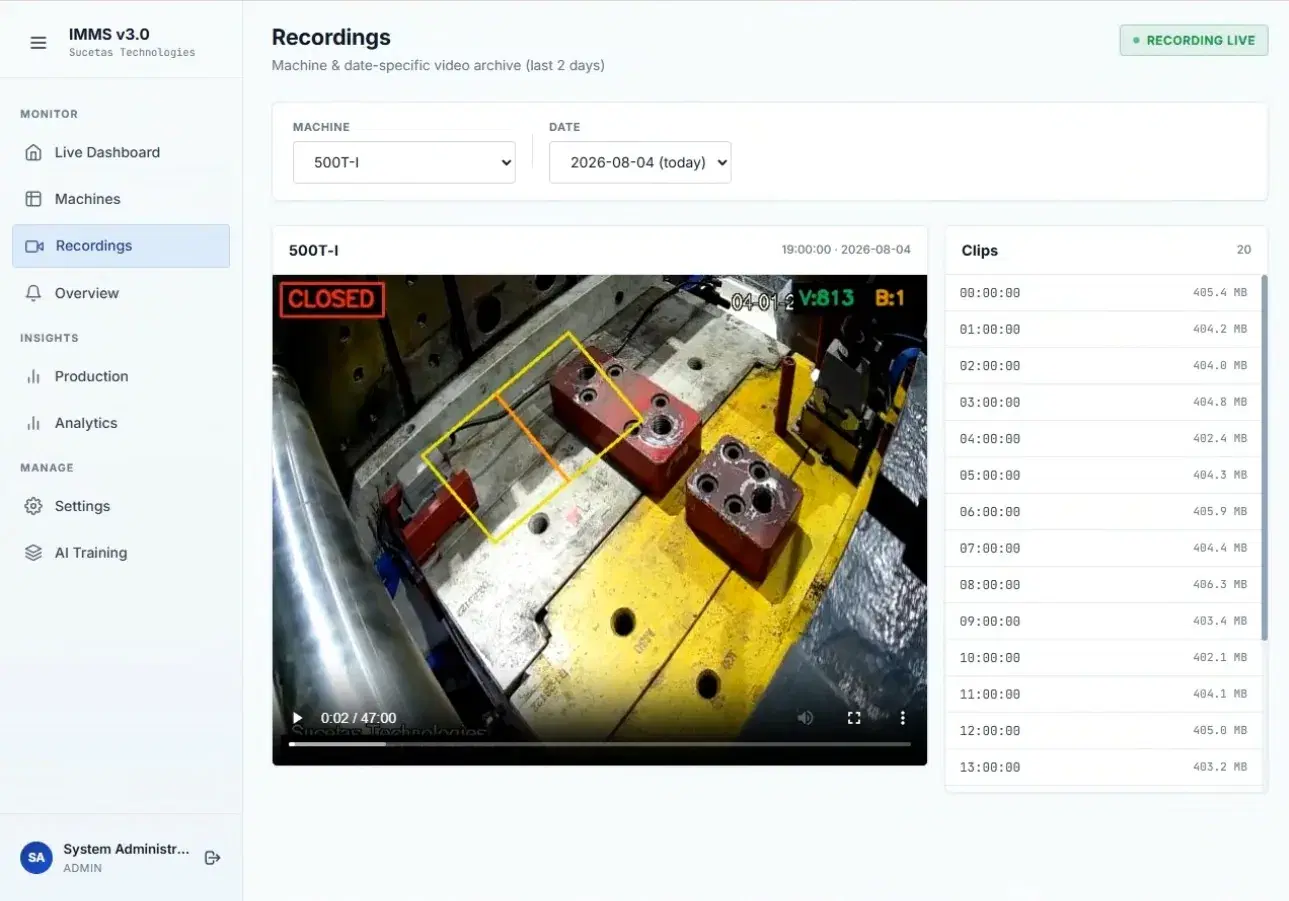The height and width of the screenshot is (901, 1289).
Task: Click the Recording Live status badge
Action: [x=1194, y=41]
